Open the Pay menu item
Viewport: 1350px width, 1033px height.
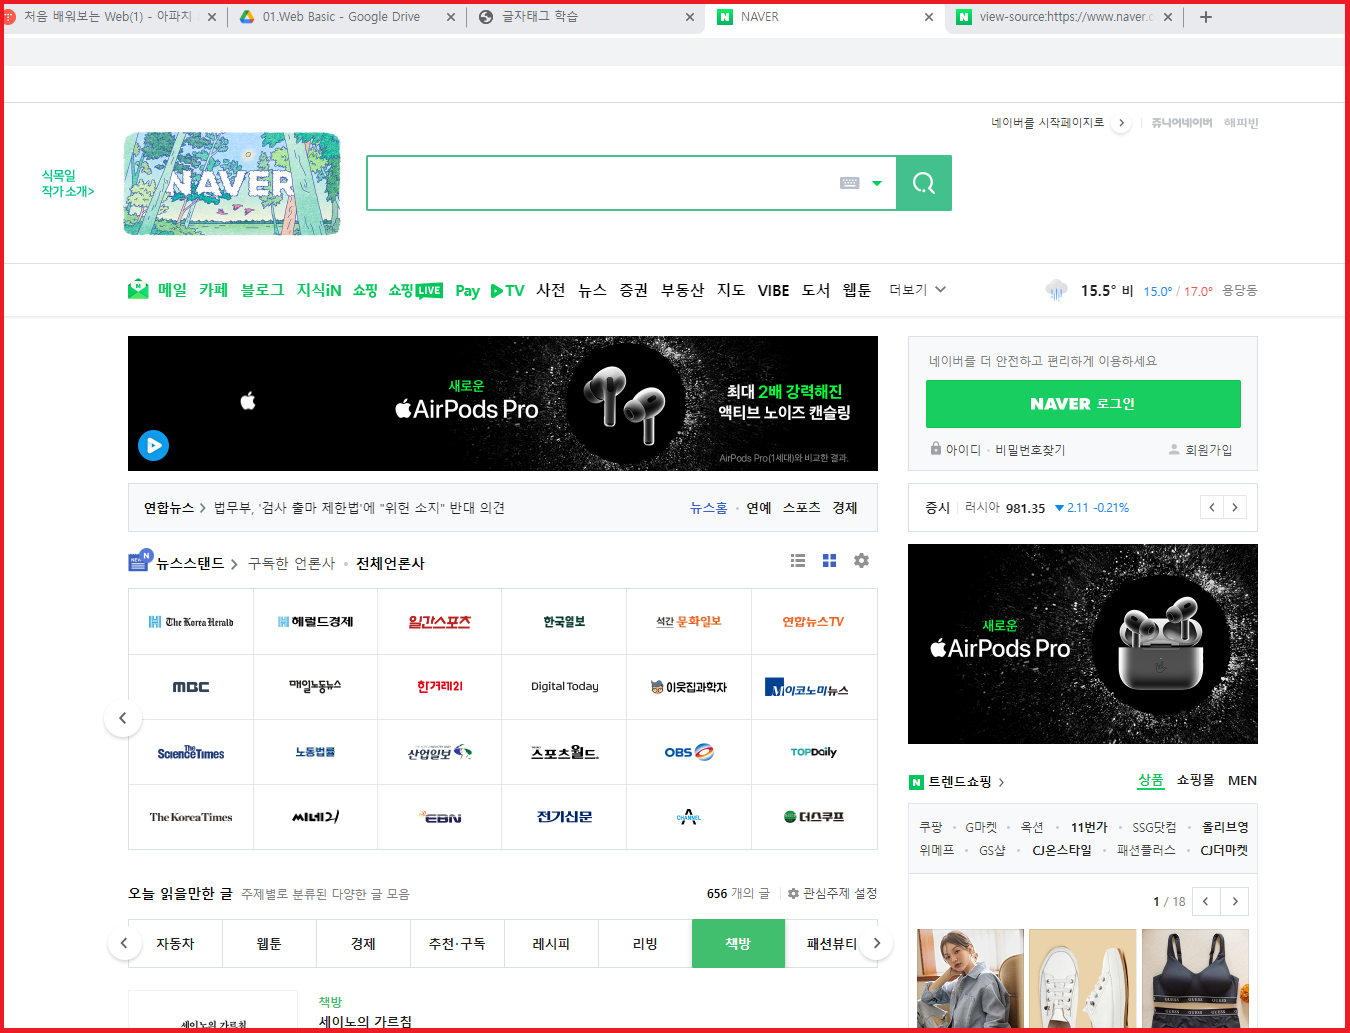[467, 291]
